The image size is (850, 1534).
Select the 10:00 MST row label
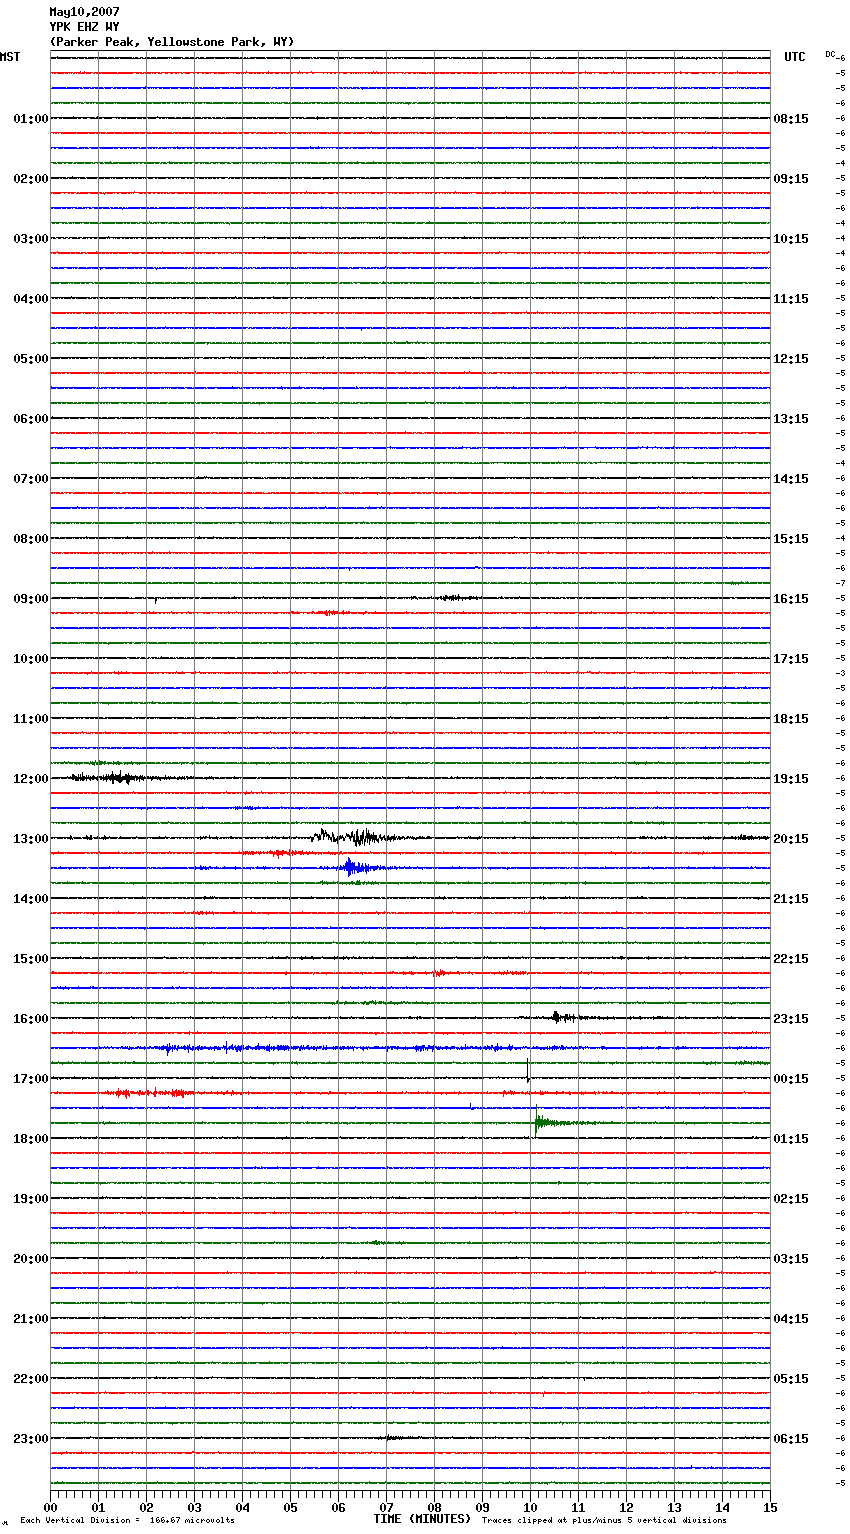pos(30,659)
